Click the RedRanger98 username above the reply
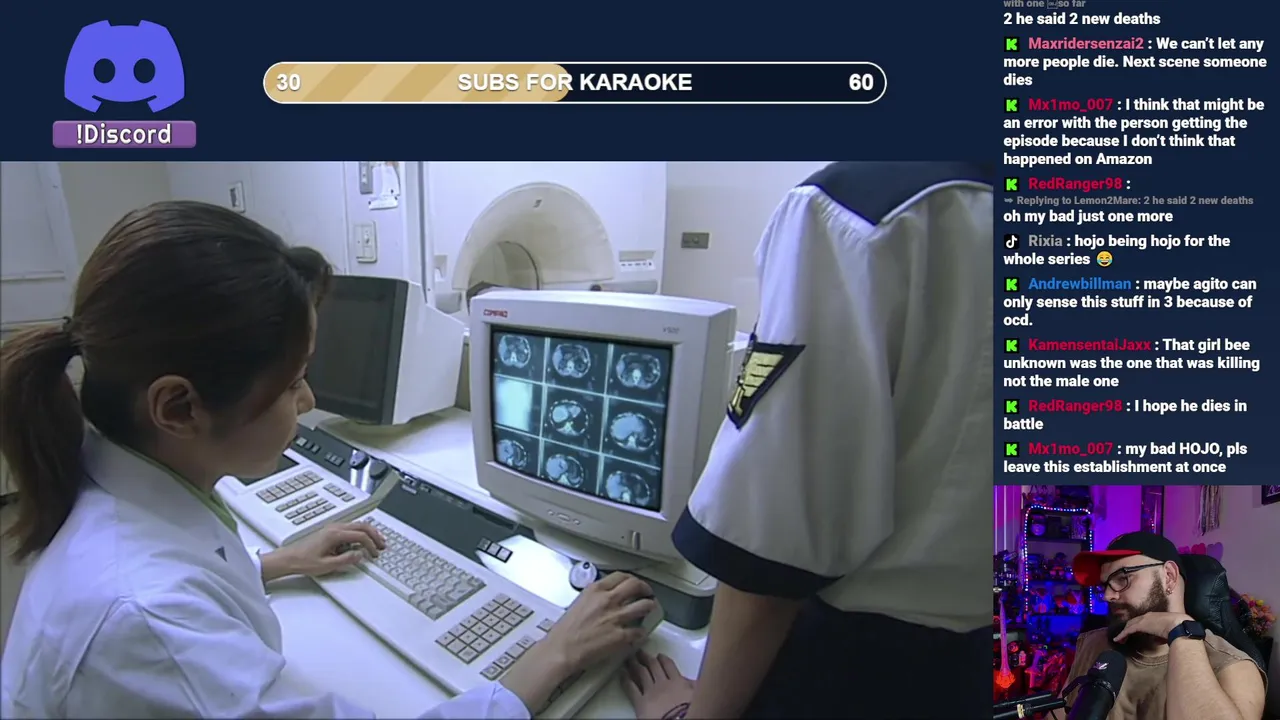 pos(1075,184)
